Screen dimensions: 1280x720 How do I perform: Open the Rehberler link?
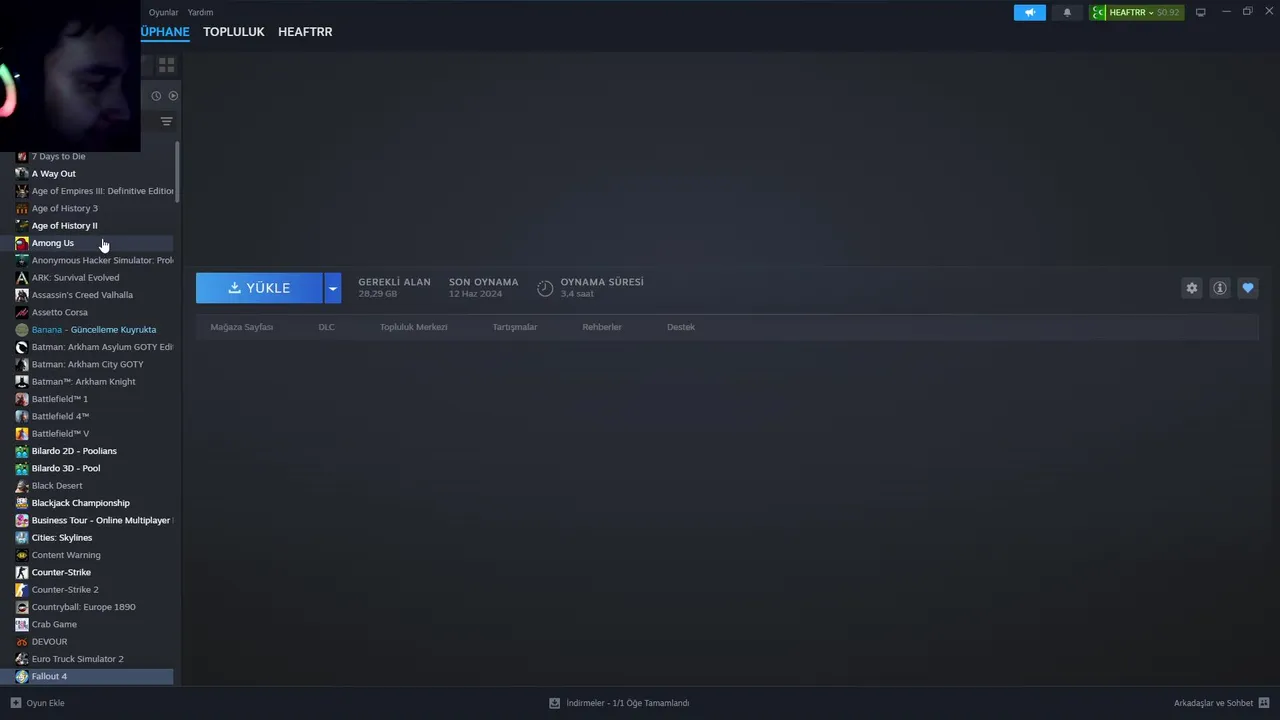pos(602,327)
